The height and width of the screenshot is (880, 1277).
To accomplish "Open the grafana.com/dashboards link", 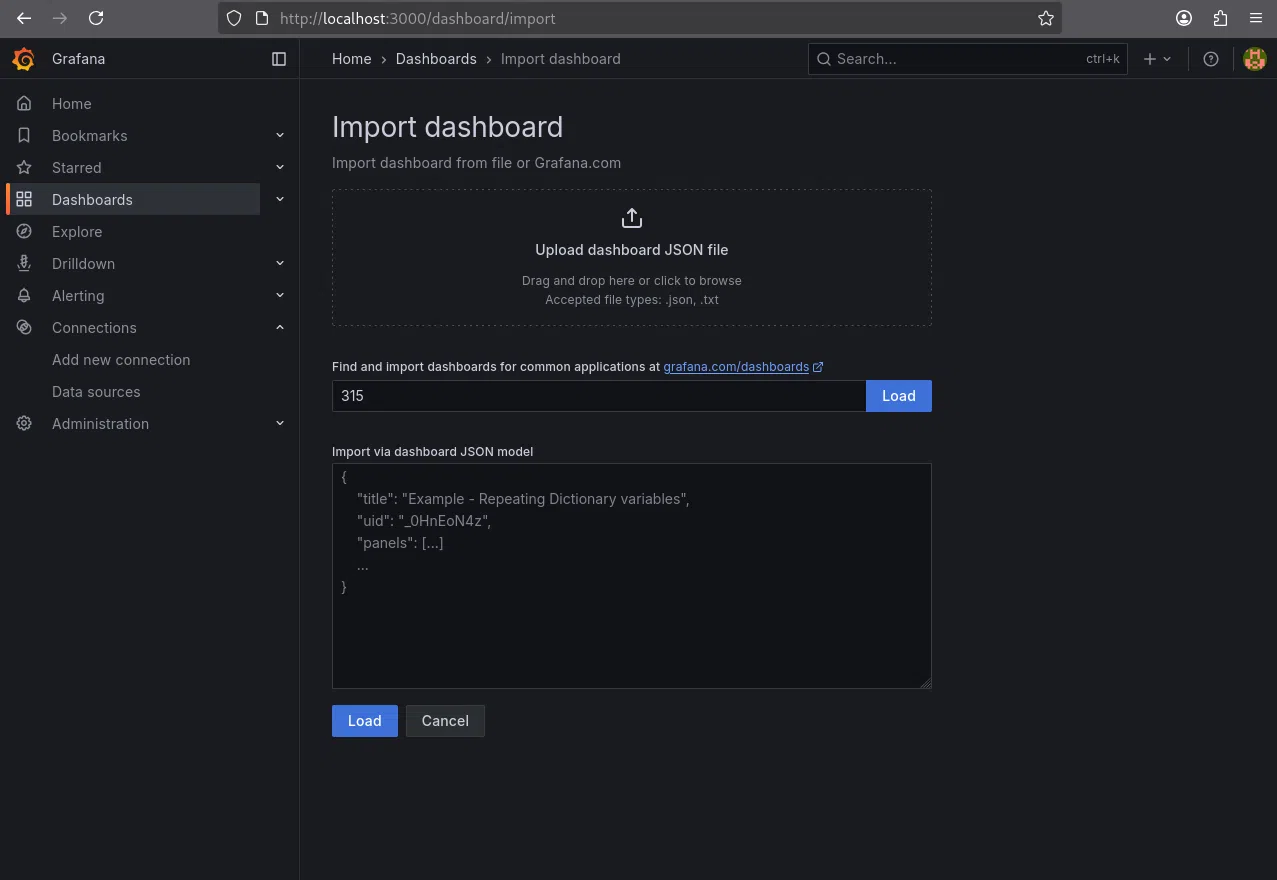I will click(736, 367).
